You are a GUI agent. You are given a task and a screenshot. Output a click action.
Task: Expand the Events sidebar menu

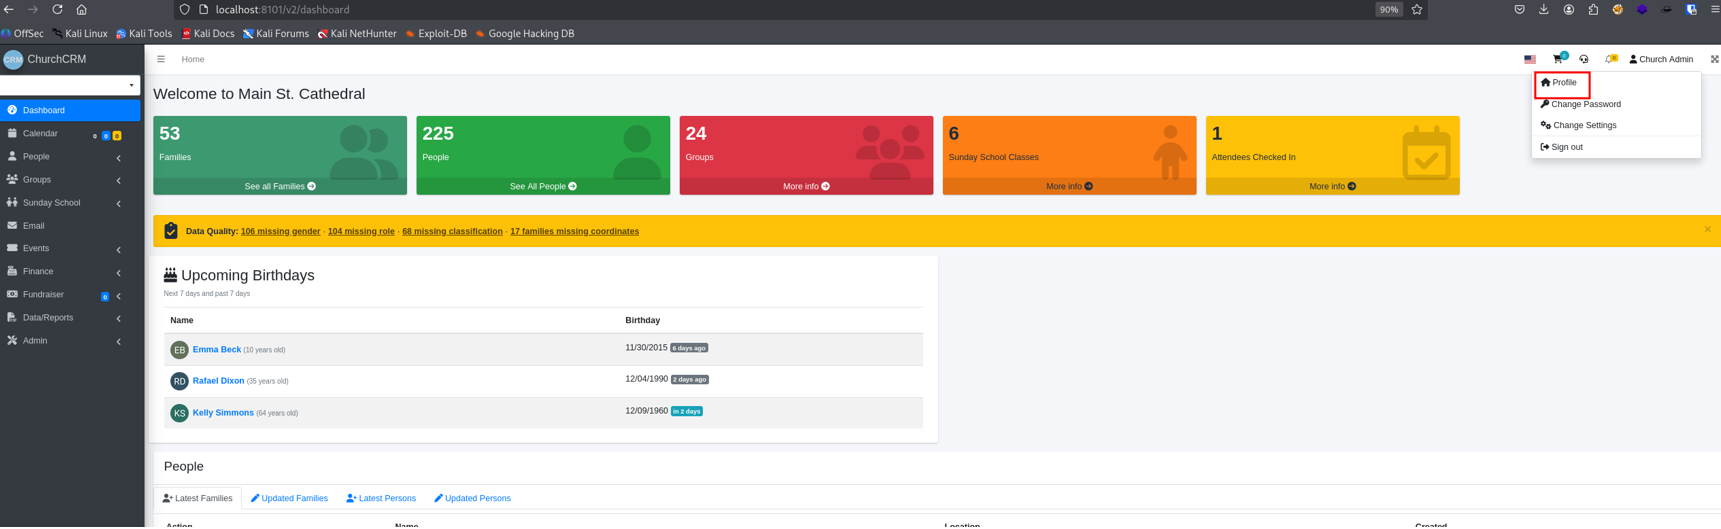click(70, 249)
